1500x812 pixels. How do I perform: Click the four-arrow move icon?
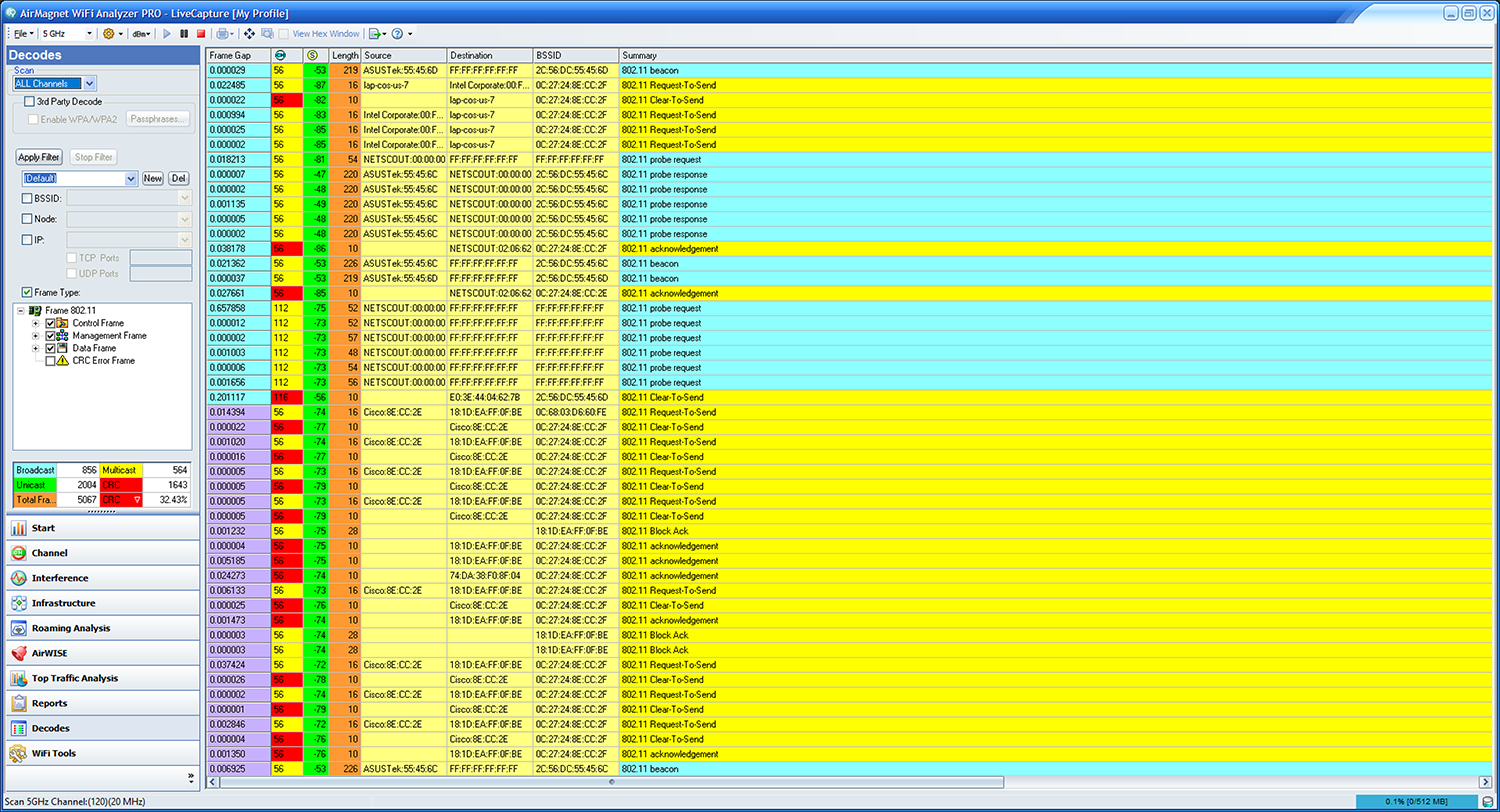(249, 34)
